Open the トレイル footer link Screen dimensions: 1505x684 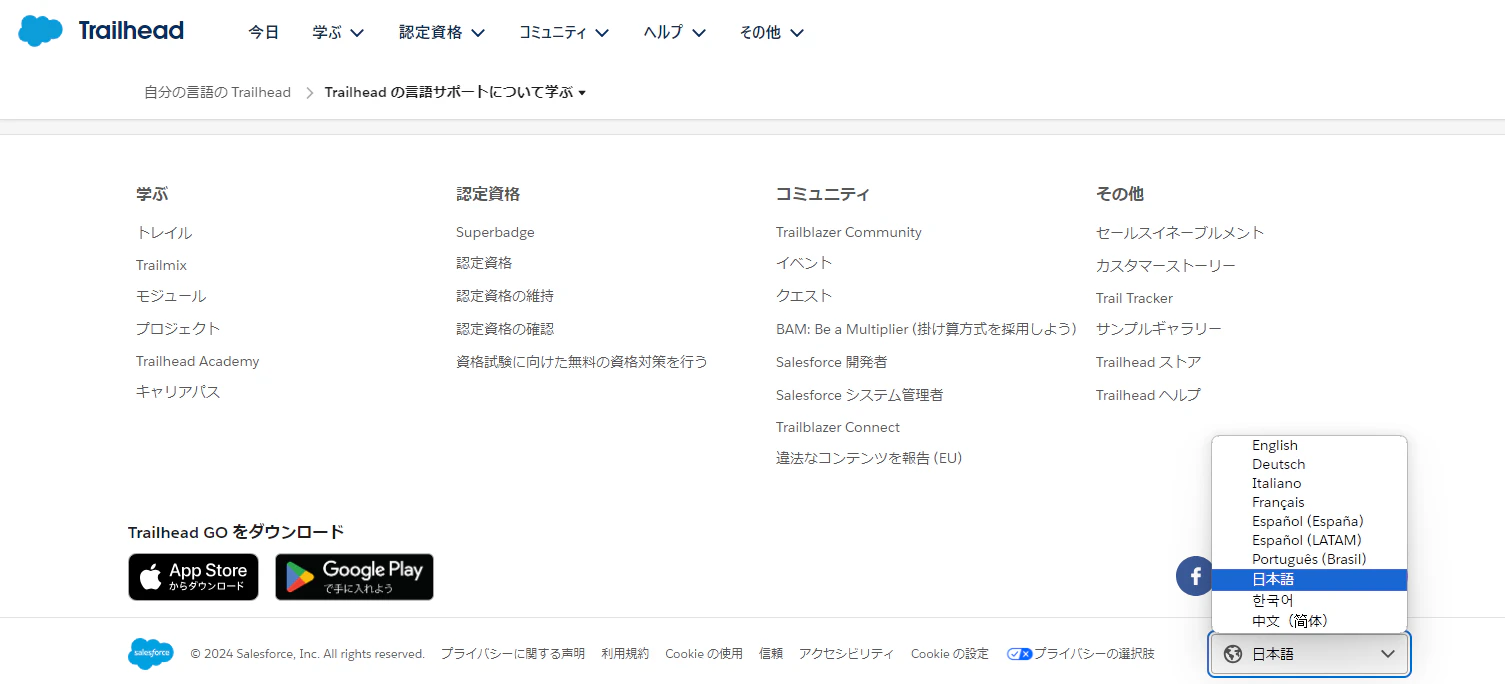(x=164, y=232)
